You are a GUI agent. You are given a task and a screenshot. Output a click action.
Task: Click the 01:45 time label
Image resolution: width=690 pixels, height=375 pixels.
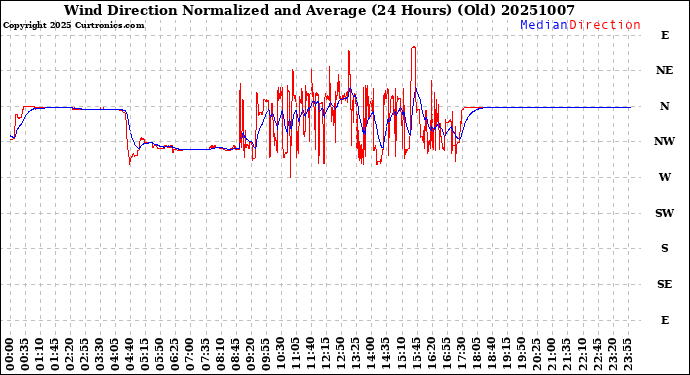click(x=55, y=354)
